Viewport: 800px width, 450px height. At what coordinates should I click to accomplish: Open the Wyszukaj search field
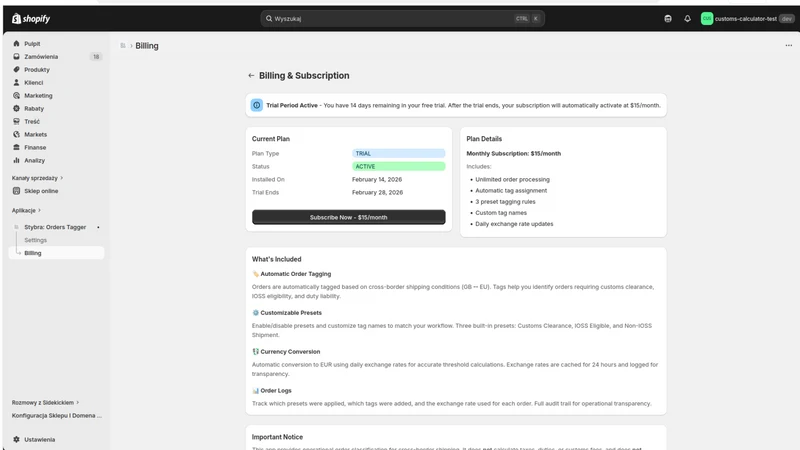point(402,19)
